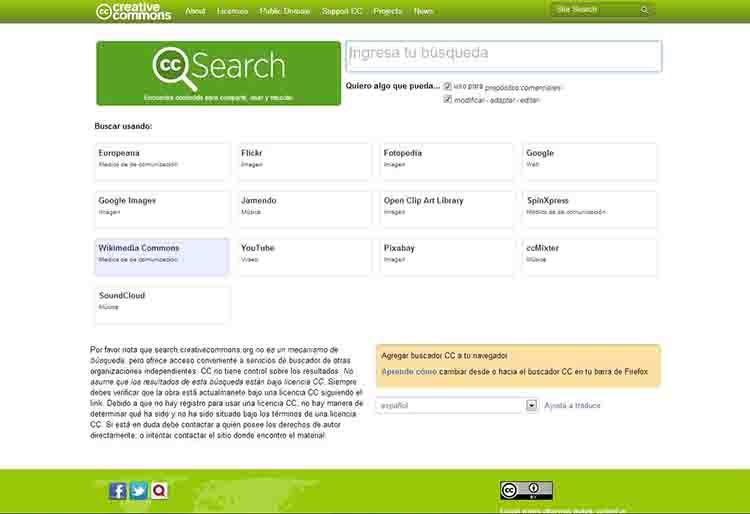Screen dimensions: 750x514
Task: Toggle the commercial purposes checkbox
Action: (447, 86)
